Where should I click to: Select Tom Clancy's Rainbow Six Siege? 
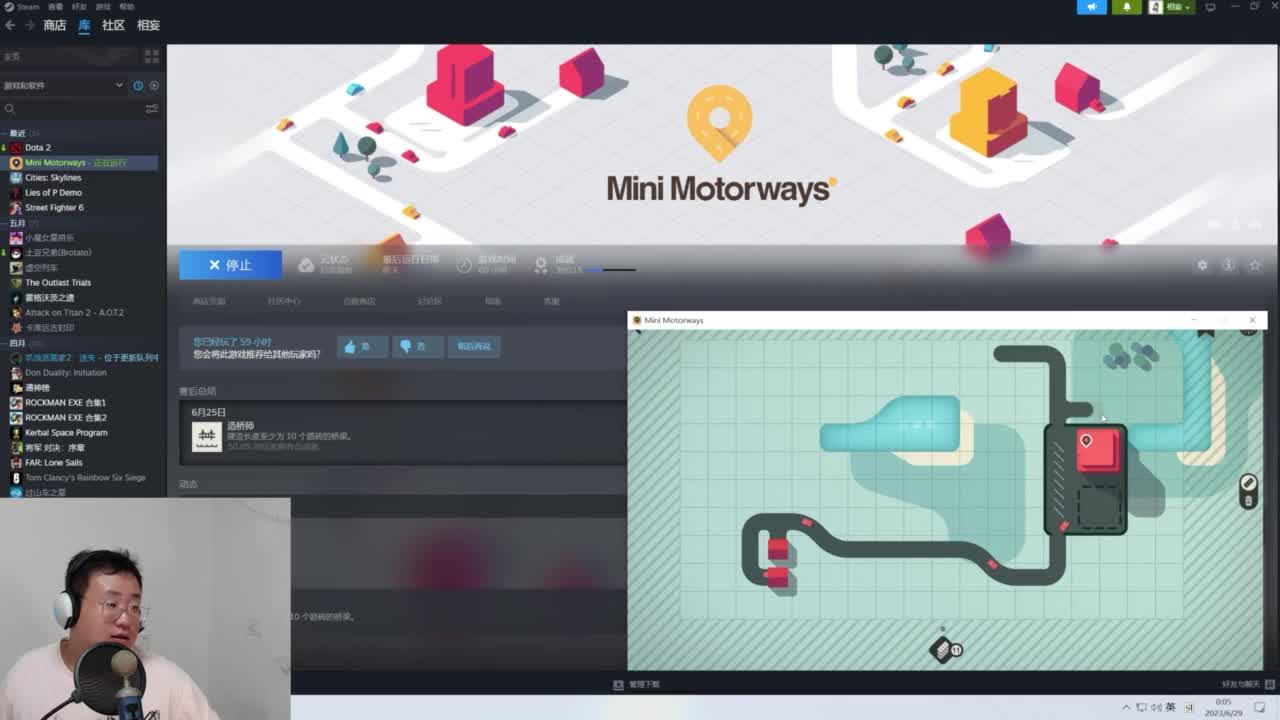[85, 478]
